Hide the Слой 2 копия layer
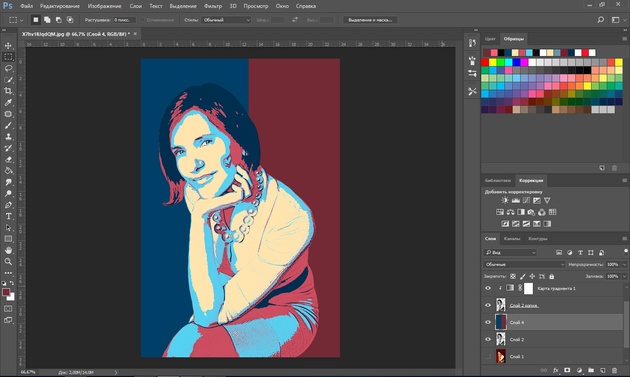630x377 pixels. [488, 305]
